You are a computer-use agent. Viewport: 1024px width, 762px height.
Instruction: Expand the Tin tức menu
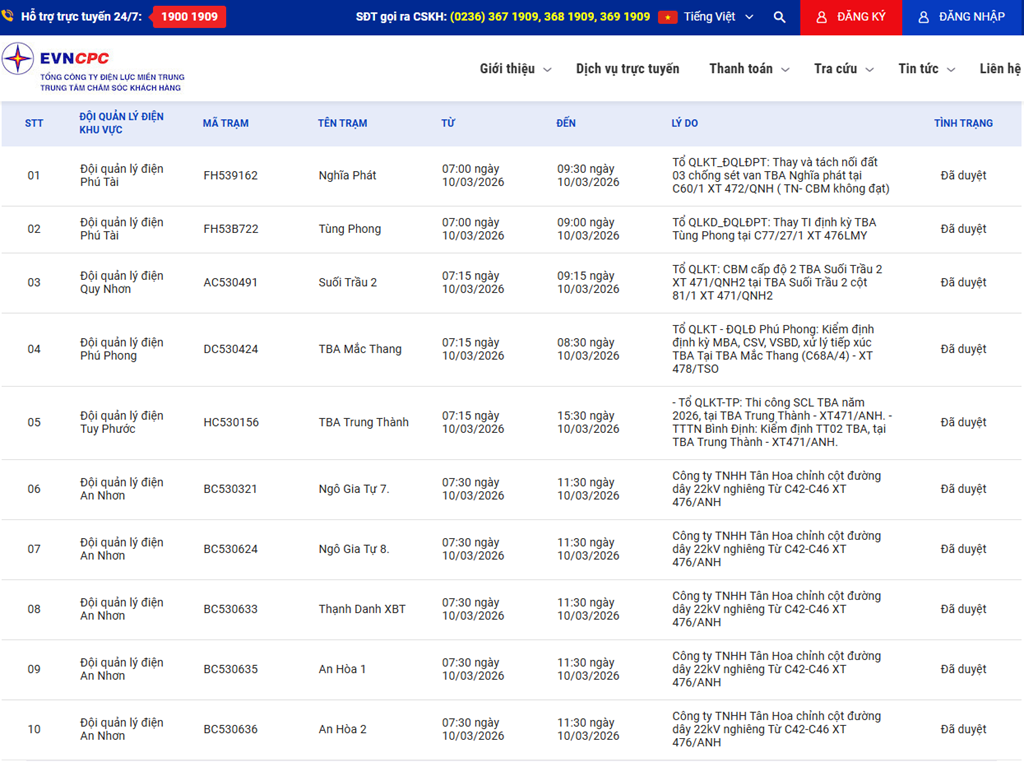click(x=925, y=69)
